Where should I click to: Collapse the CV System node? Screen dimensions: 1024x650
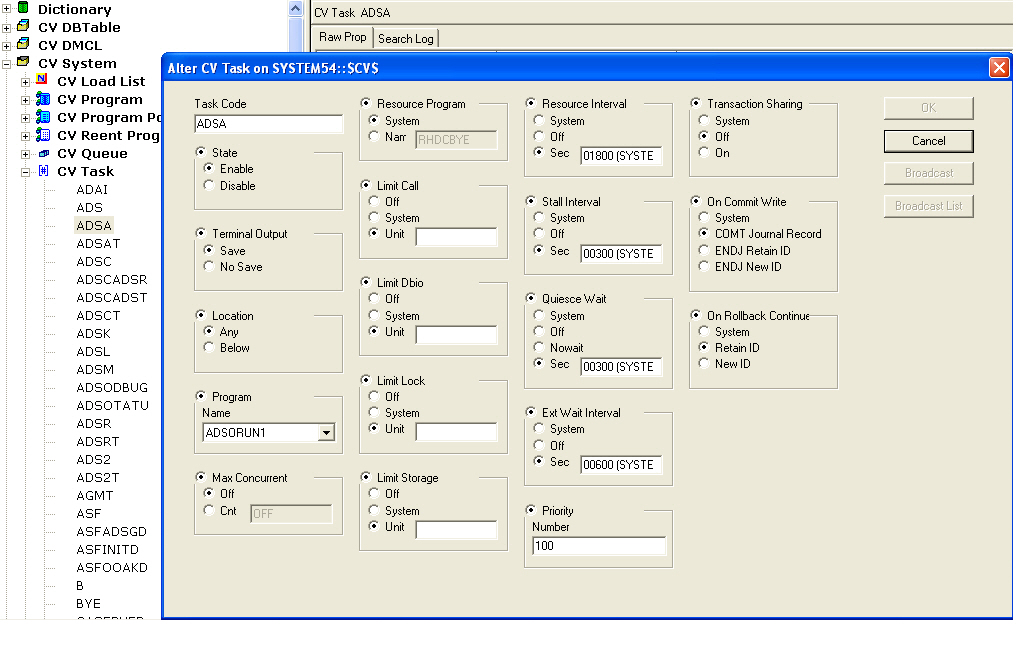7,64
